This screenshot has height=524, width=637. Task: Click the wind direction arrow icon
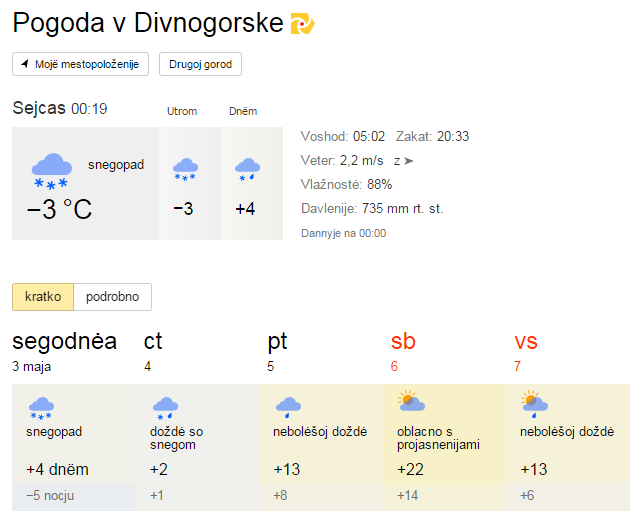pyautogui.click(x=409, y=161)
